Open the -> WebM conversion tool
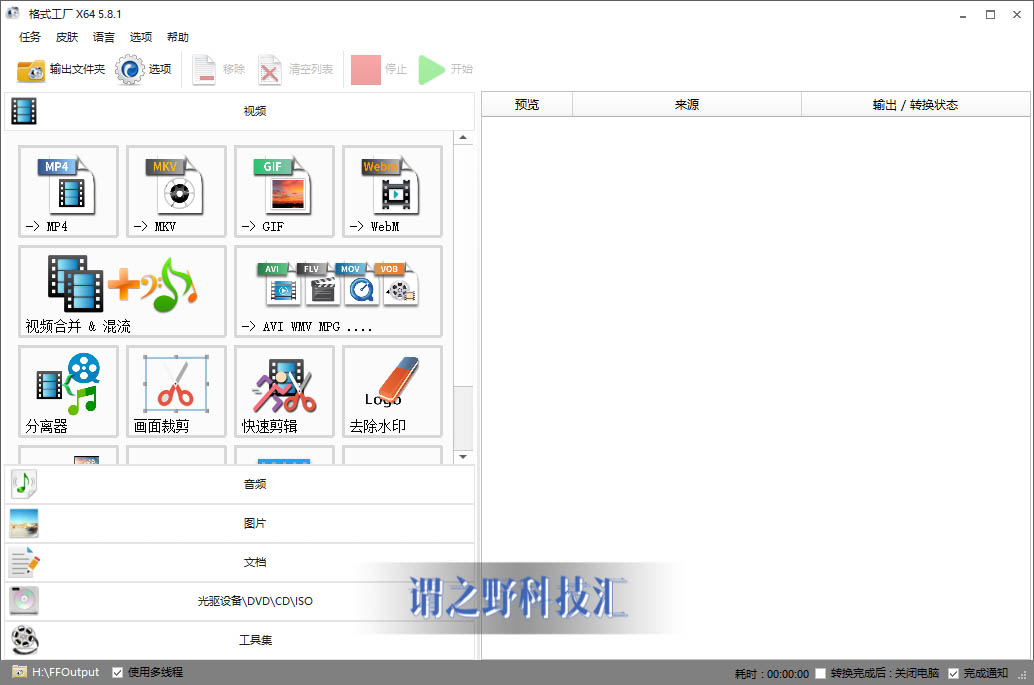1034x685 pixels. [x=392, y=190]
